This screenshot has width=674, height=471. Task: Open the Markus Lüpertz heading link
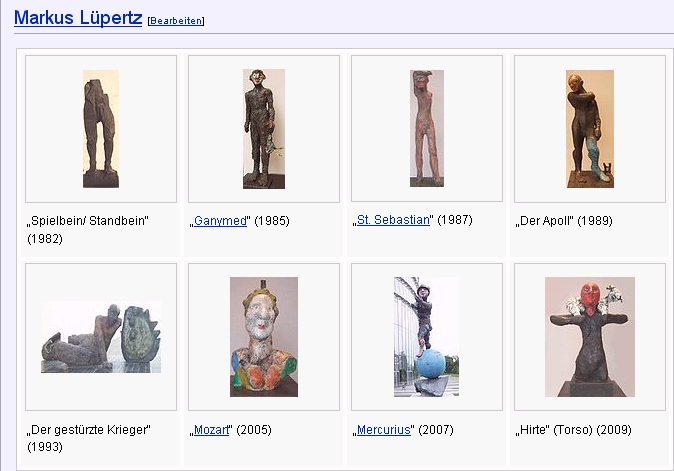tap(78, 18)
